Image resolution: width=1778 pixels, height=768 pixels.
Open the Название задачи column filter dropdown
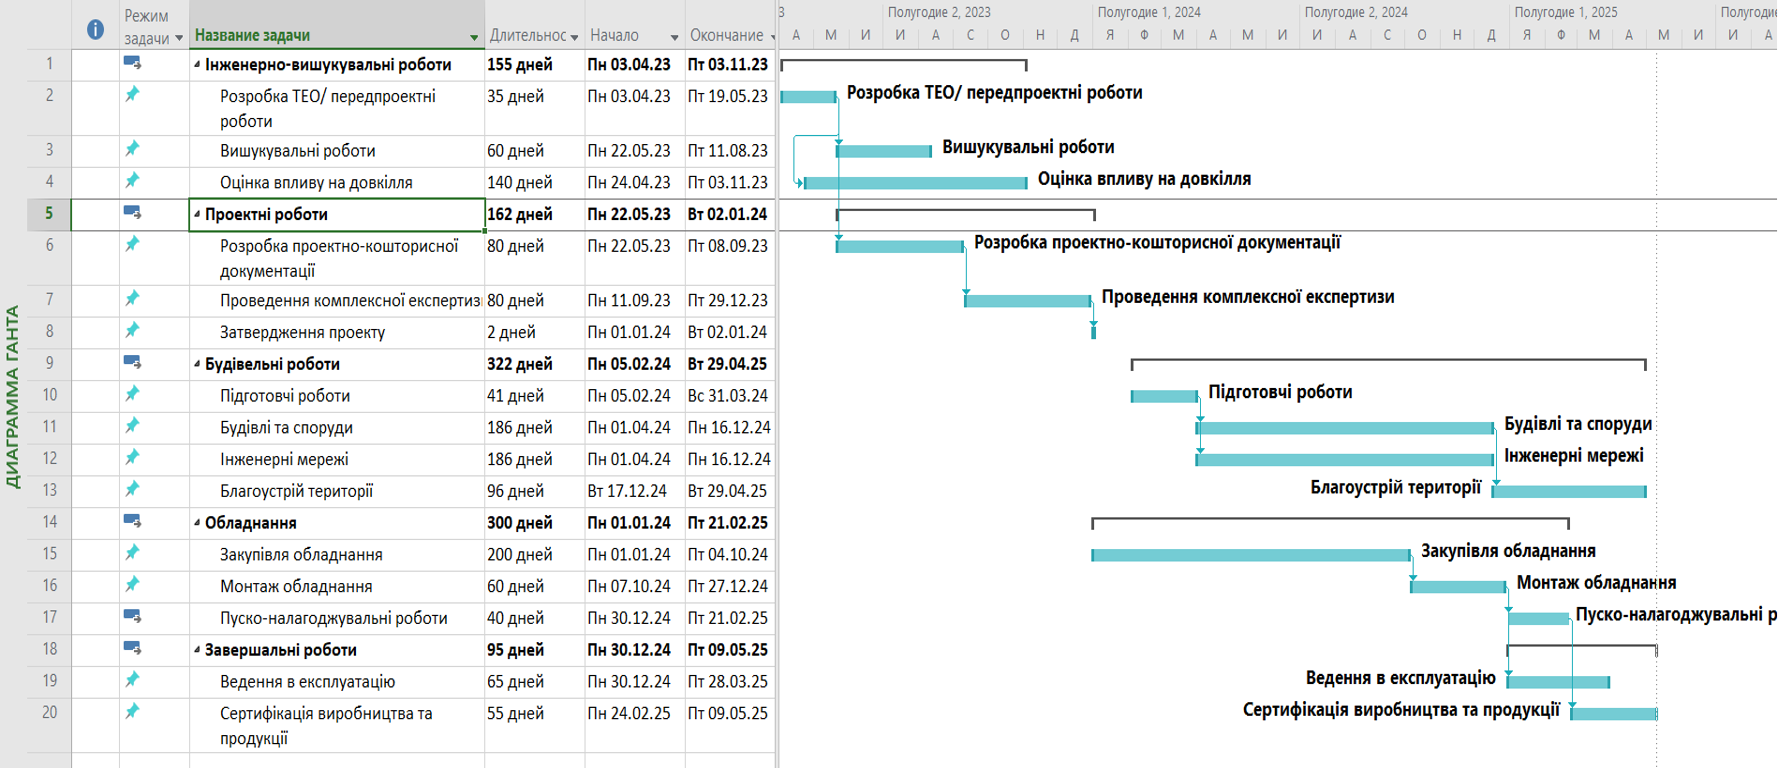[474, 38]
